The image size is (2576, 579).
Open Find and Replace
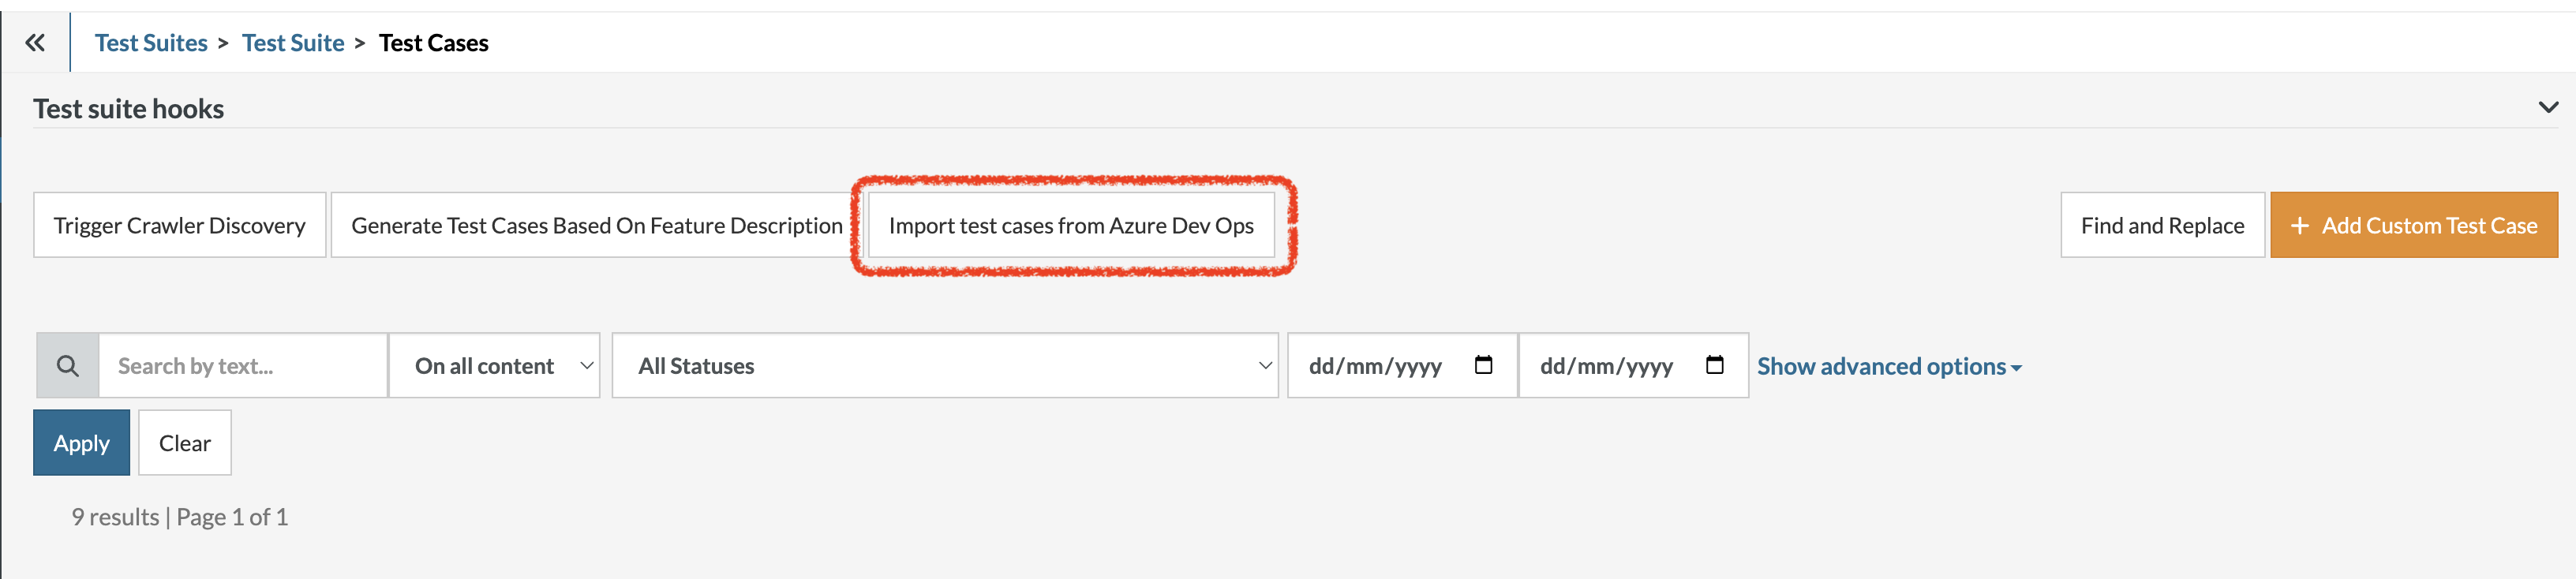coord(2161,226)
